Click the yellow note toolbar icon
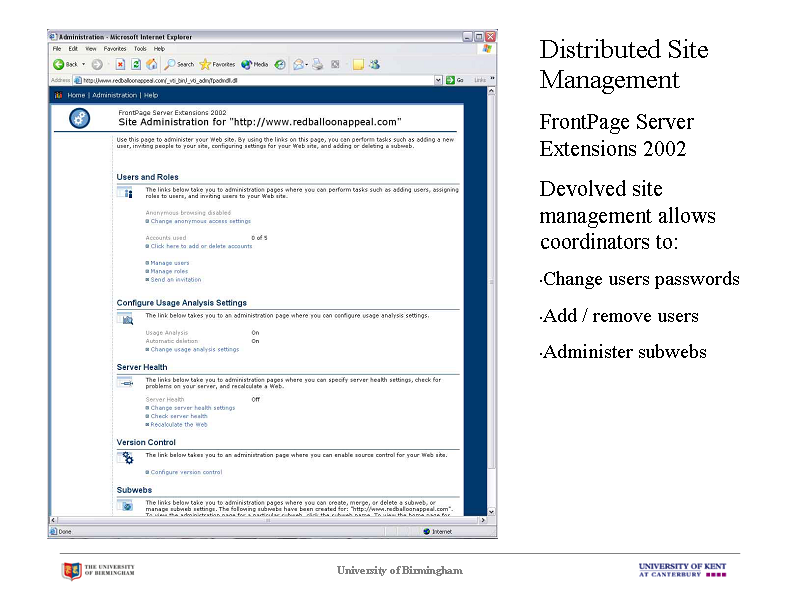The image size is (800, 600). (x=358, y=64)
